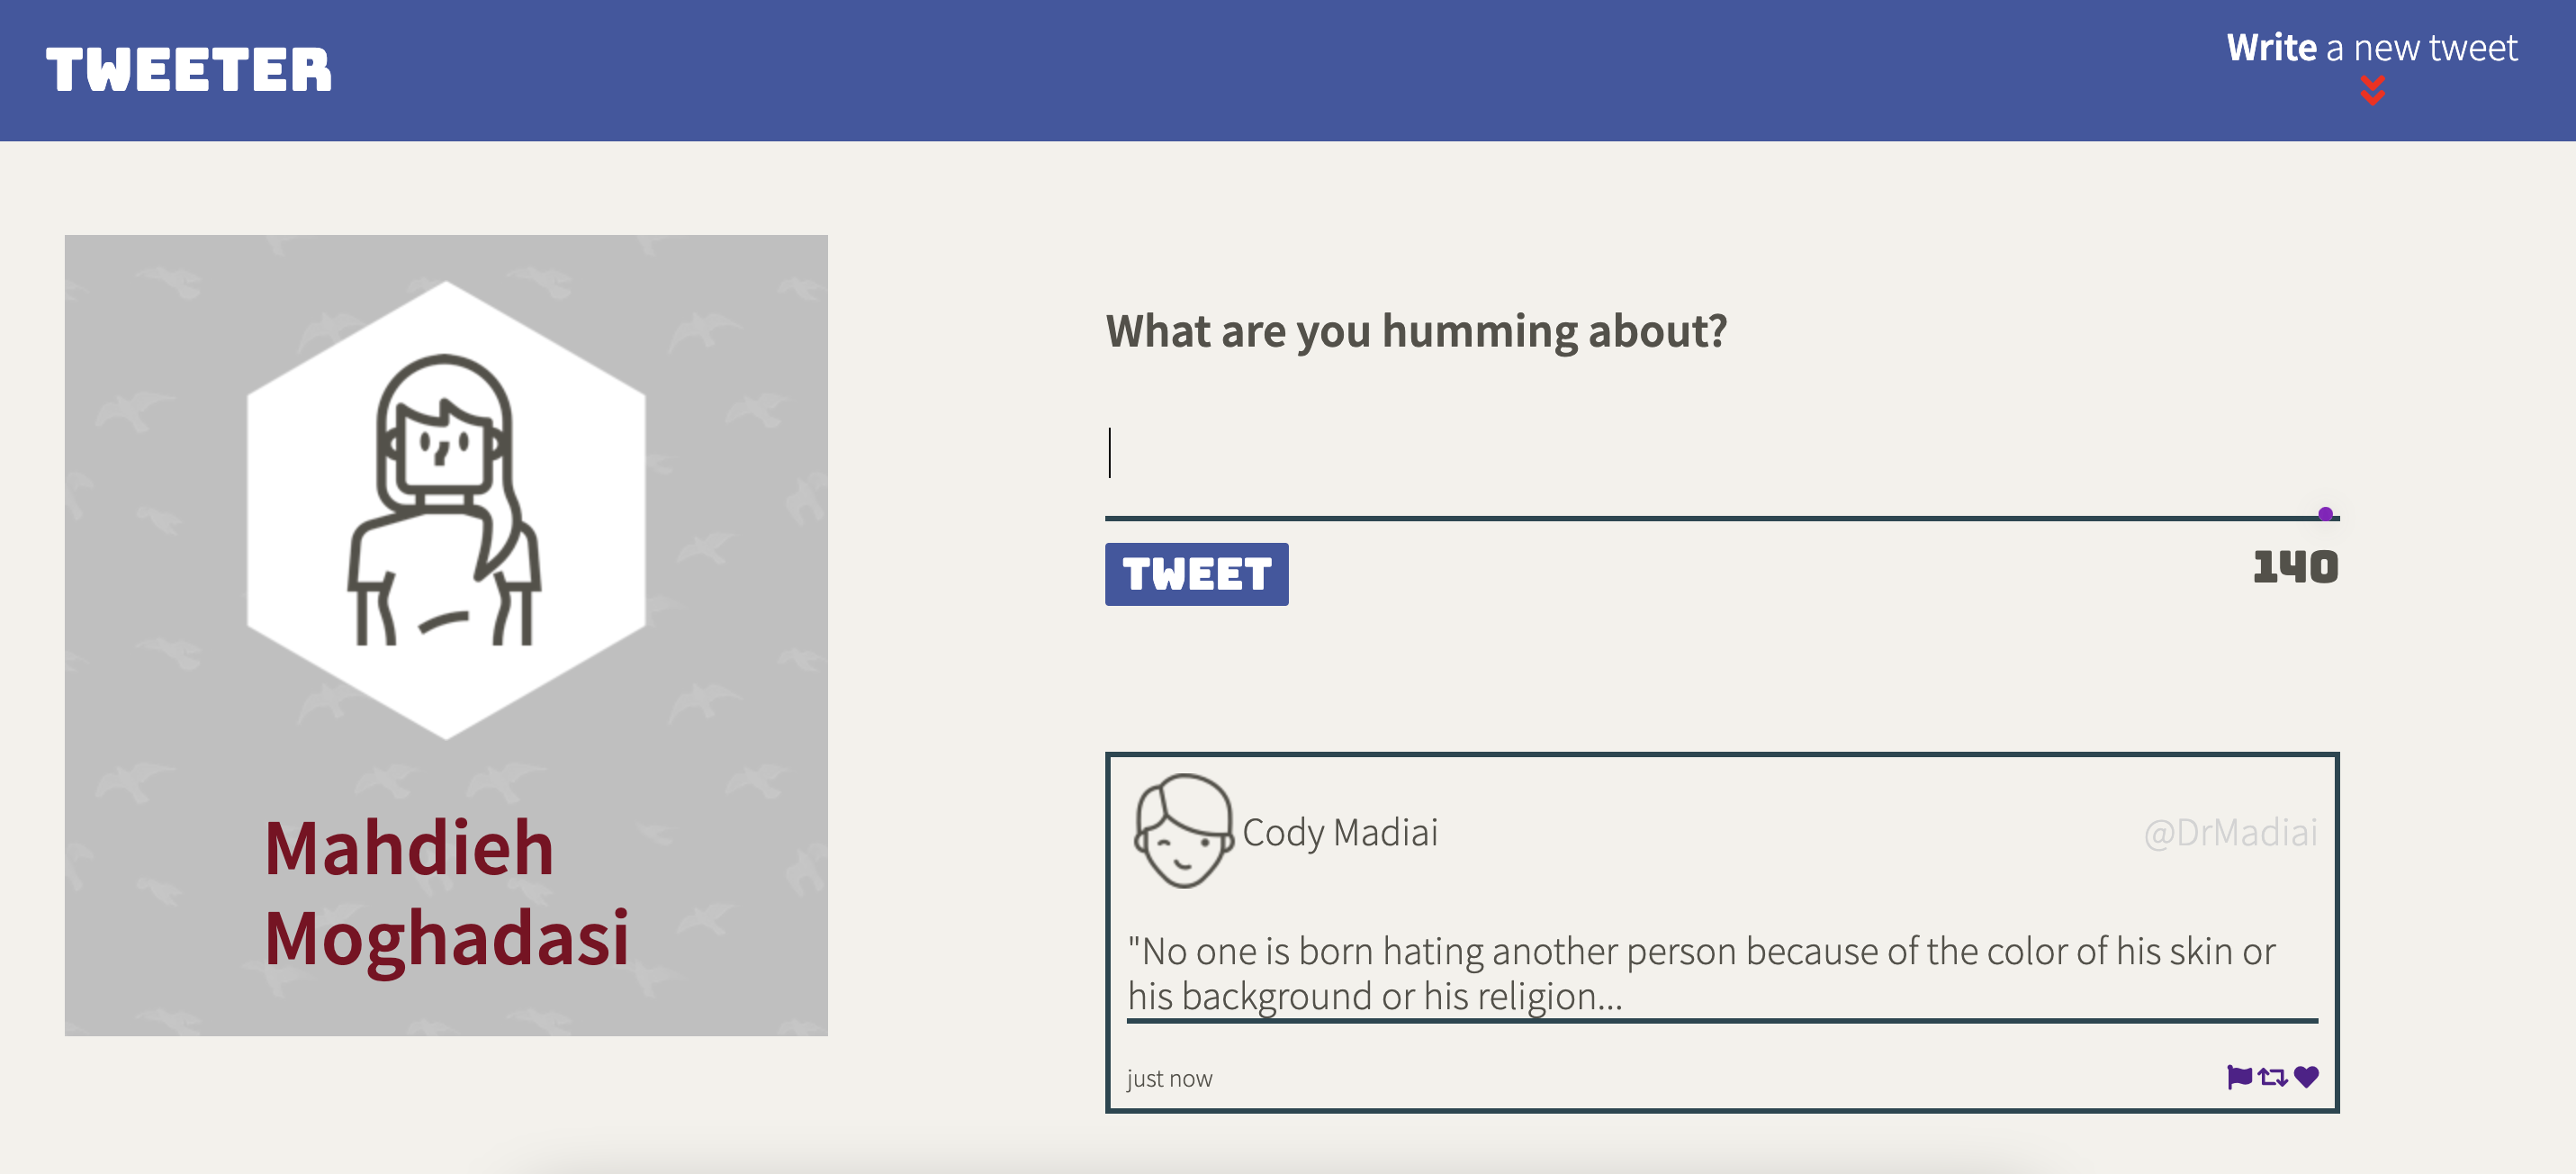
Task: Click the blue header navigation bar
Action: point(1288,70)
